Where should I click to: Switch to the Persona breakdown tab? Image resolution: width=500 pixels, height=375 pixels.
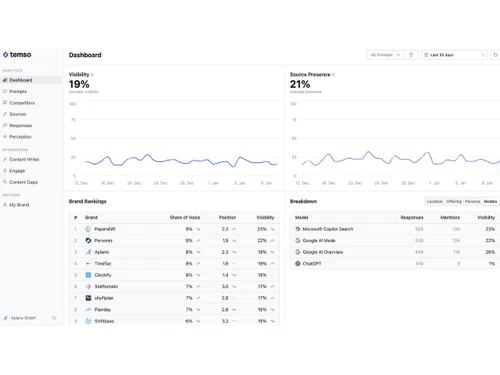click(x=472, y=201)
